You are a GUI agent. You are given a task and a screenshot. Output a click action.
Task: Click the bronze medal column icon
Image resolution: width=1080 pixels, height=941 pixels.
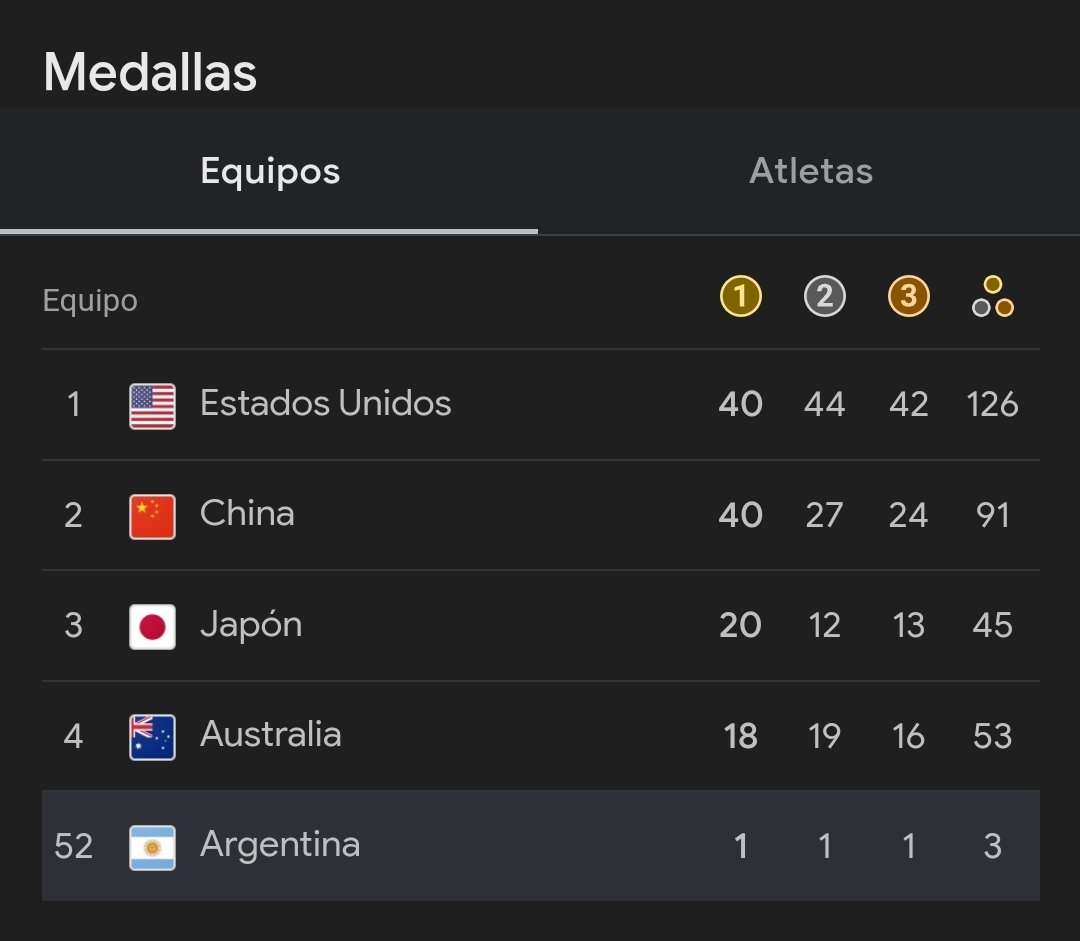[908, 296]
